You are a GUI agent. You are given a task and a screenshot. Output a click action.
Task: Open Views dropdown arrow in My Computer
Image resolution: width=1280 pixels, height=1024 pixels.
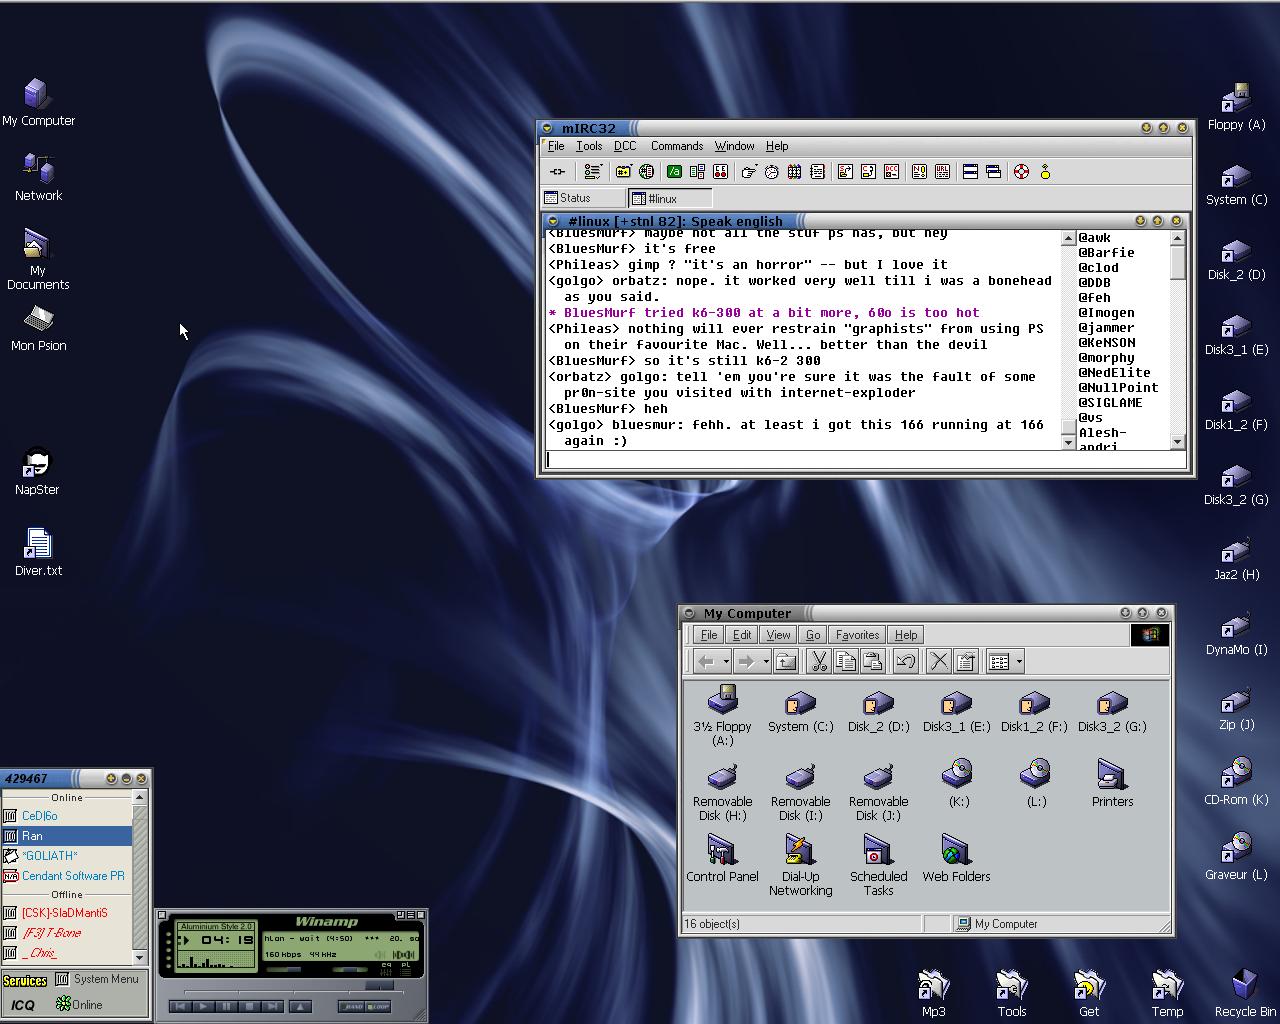coord(1019,661)
